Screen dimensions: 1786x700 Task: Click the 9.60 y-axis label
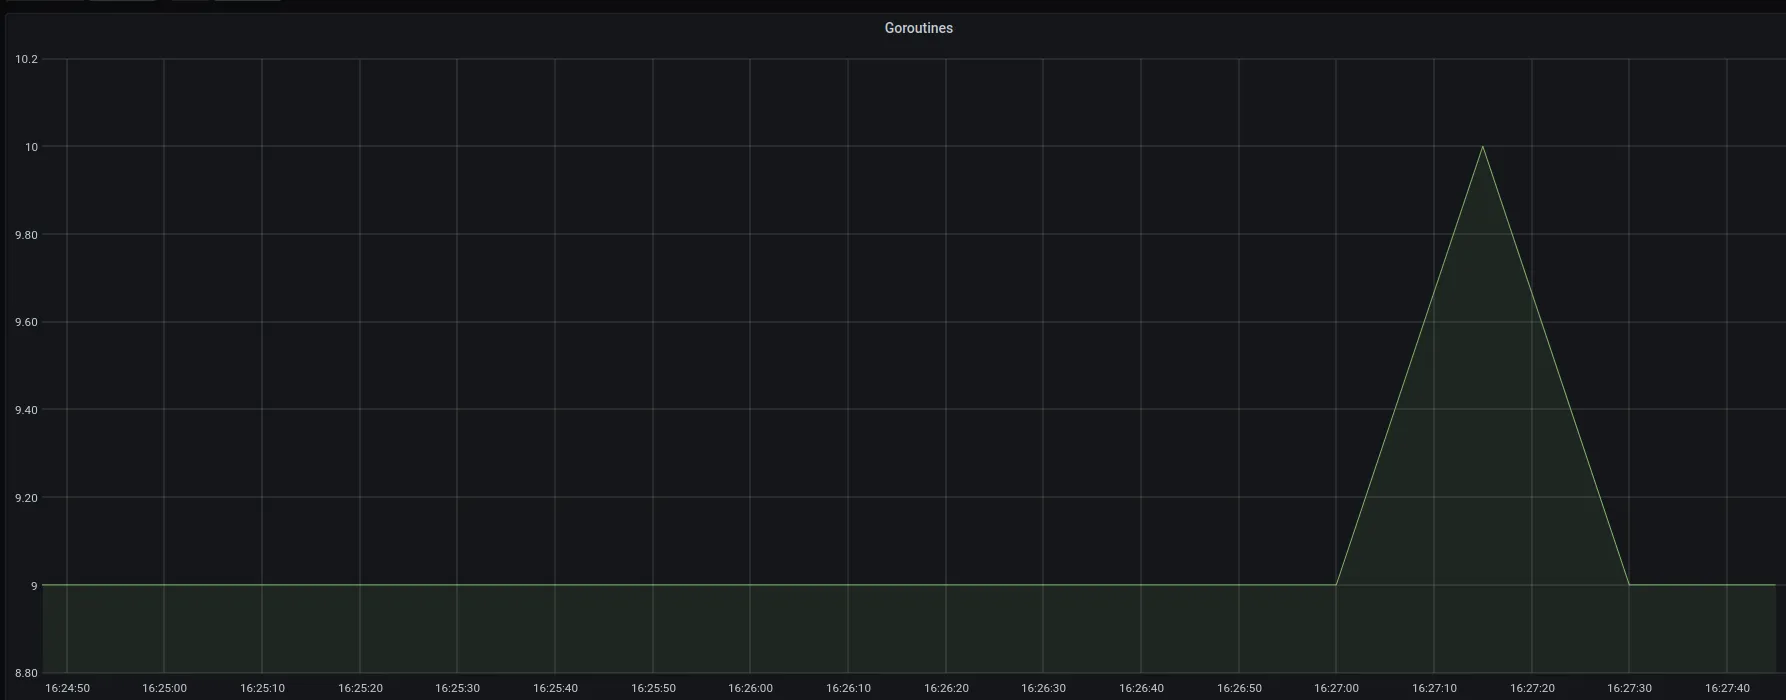(x=26, y=322)
